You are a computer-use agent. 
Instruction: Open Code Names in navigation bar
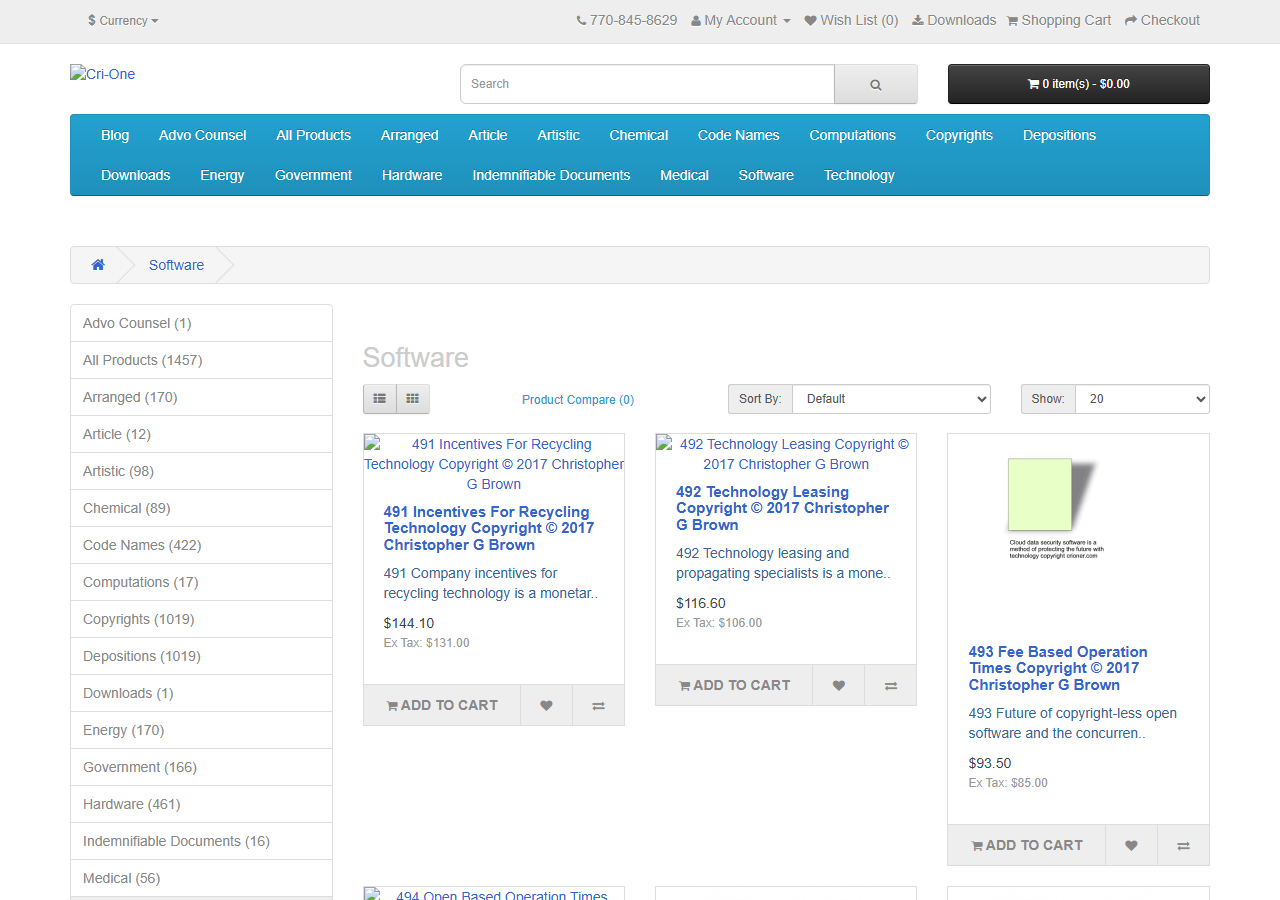pyautogui.click(x=738, y=135)
